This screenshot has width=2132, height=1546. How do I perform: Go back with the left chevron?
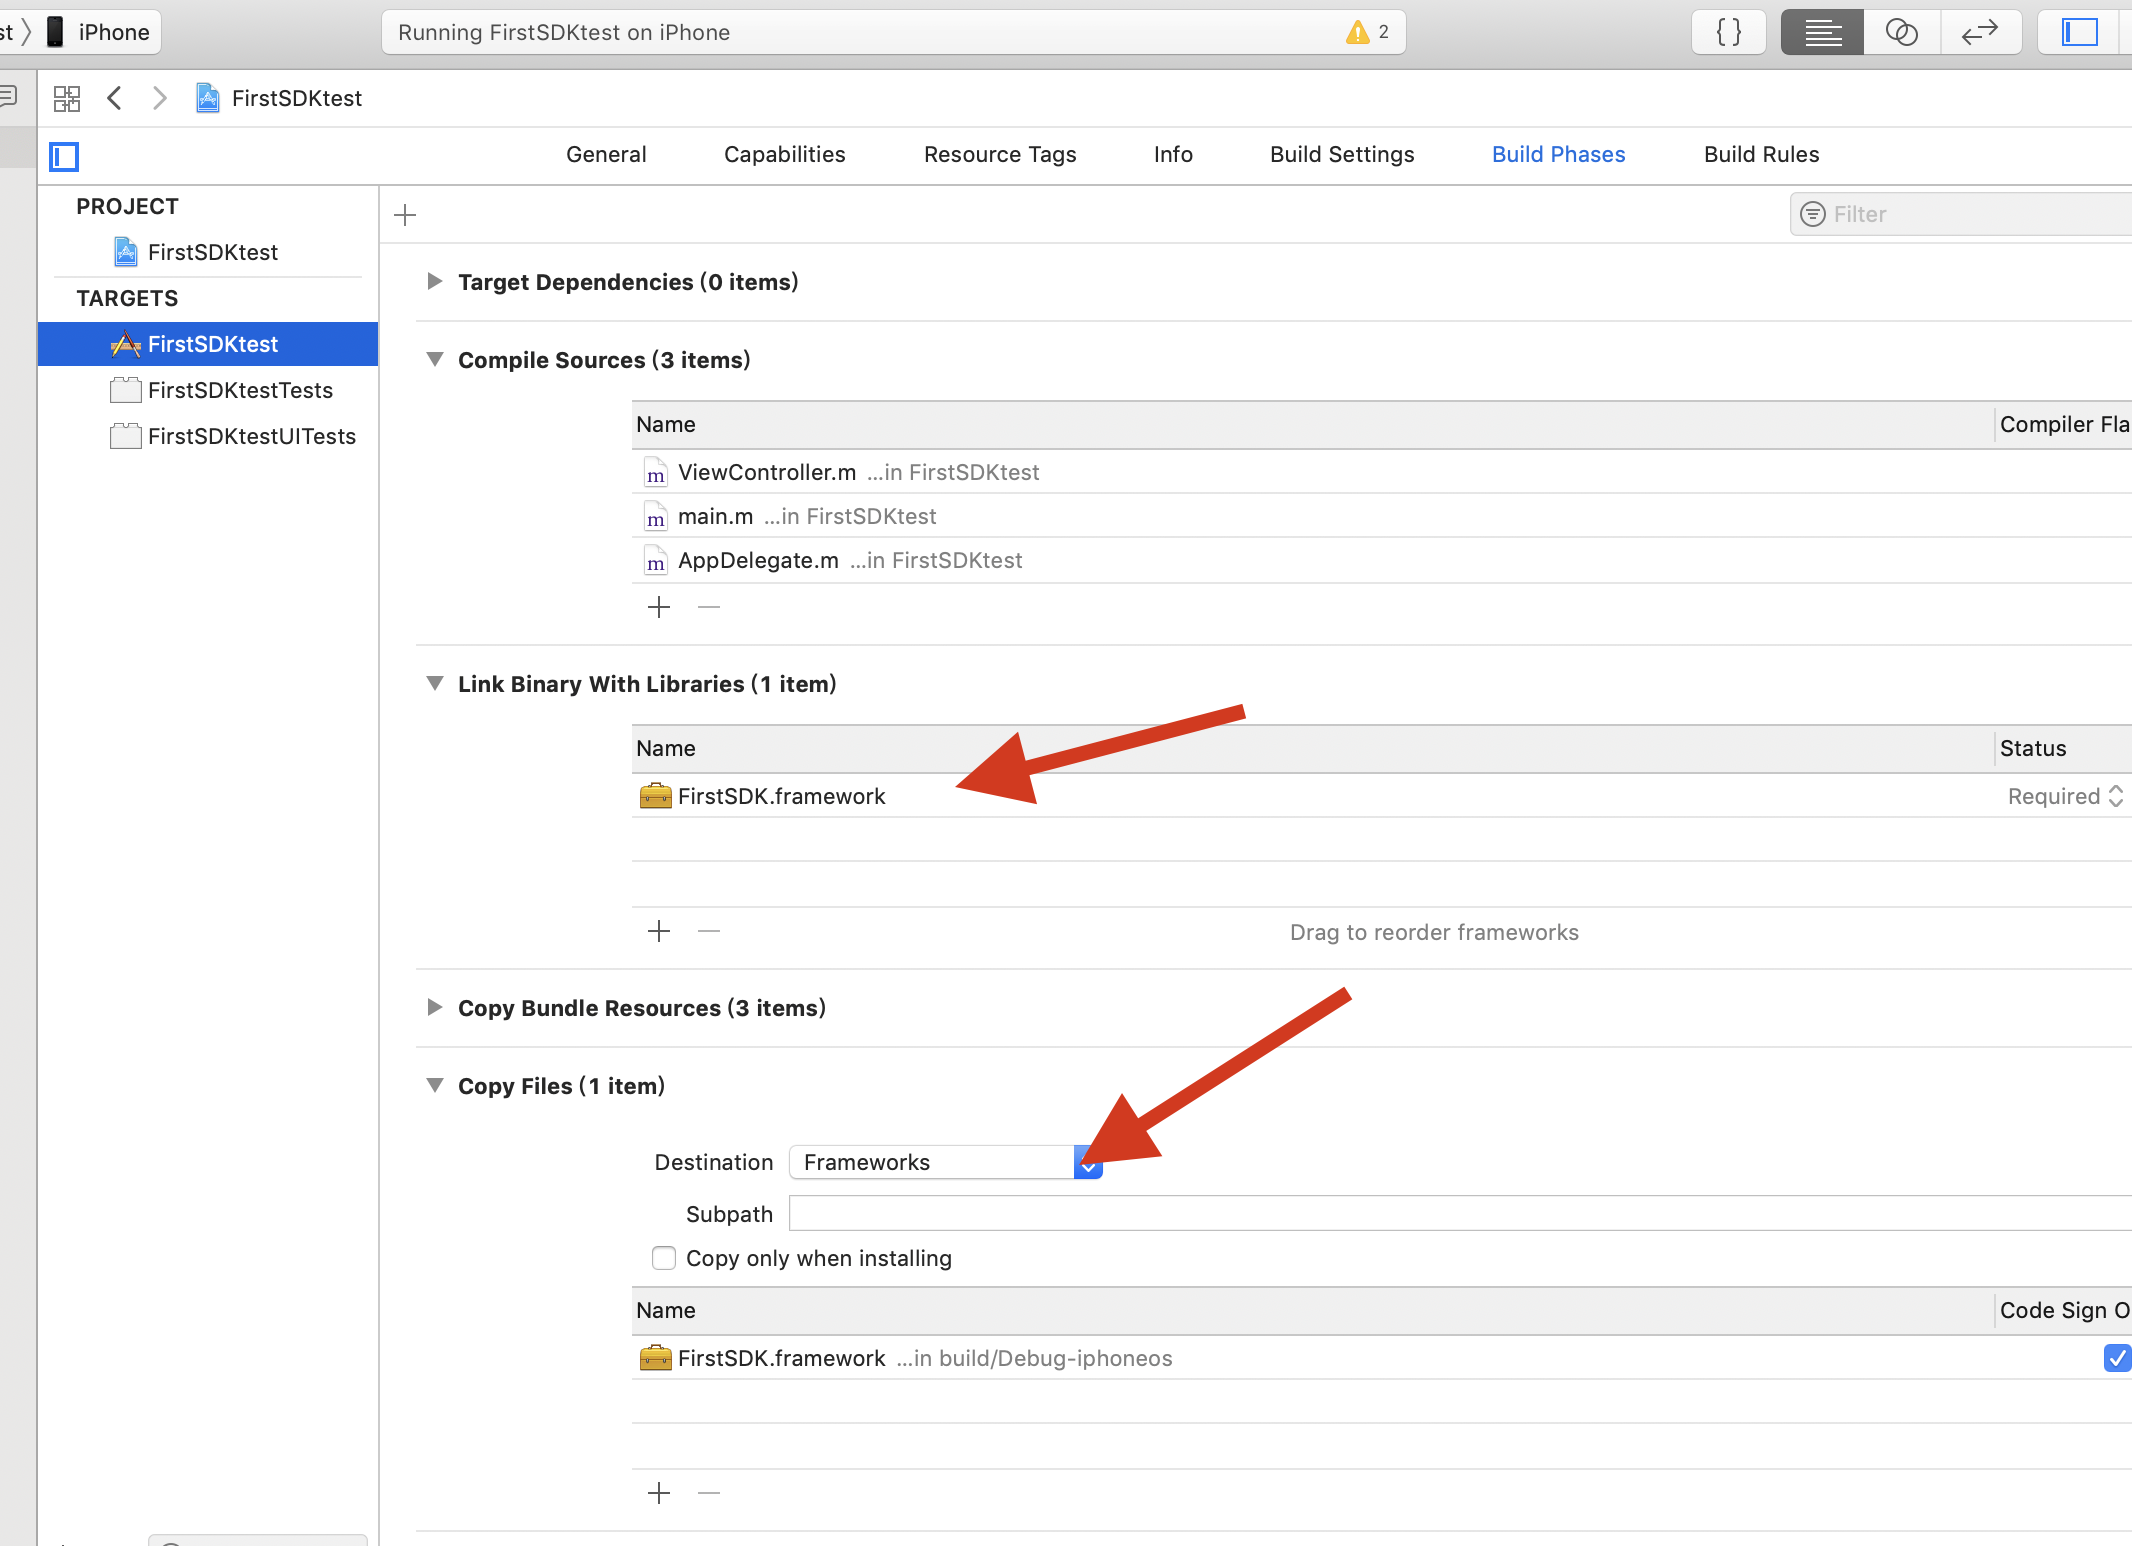pyautogui.click(x=115, y=98)
